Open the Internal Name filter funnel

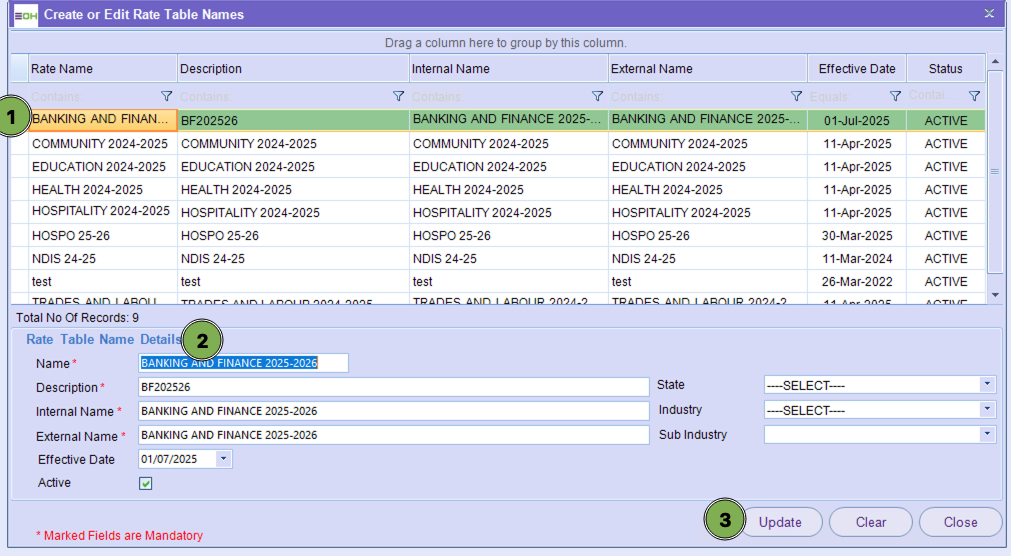598,97
